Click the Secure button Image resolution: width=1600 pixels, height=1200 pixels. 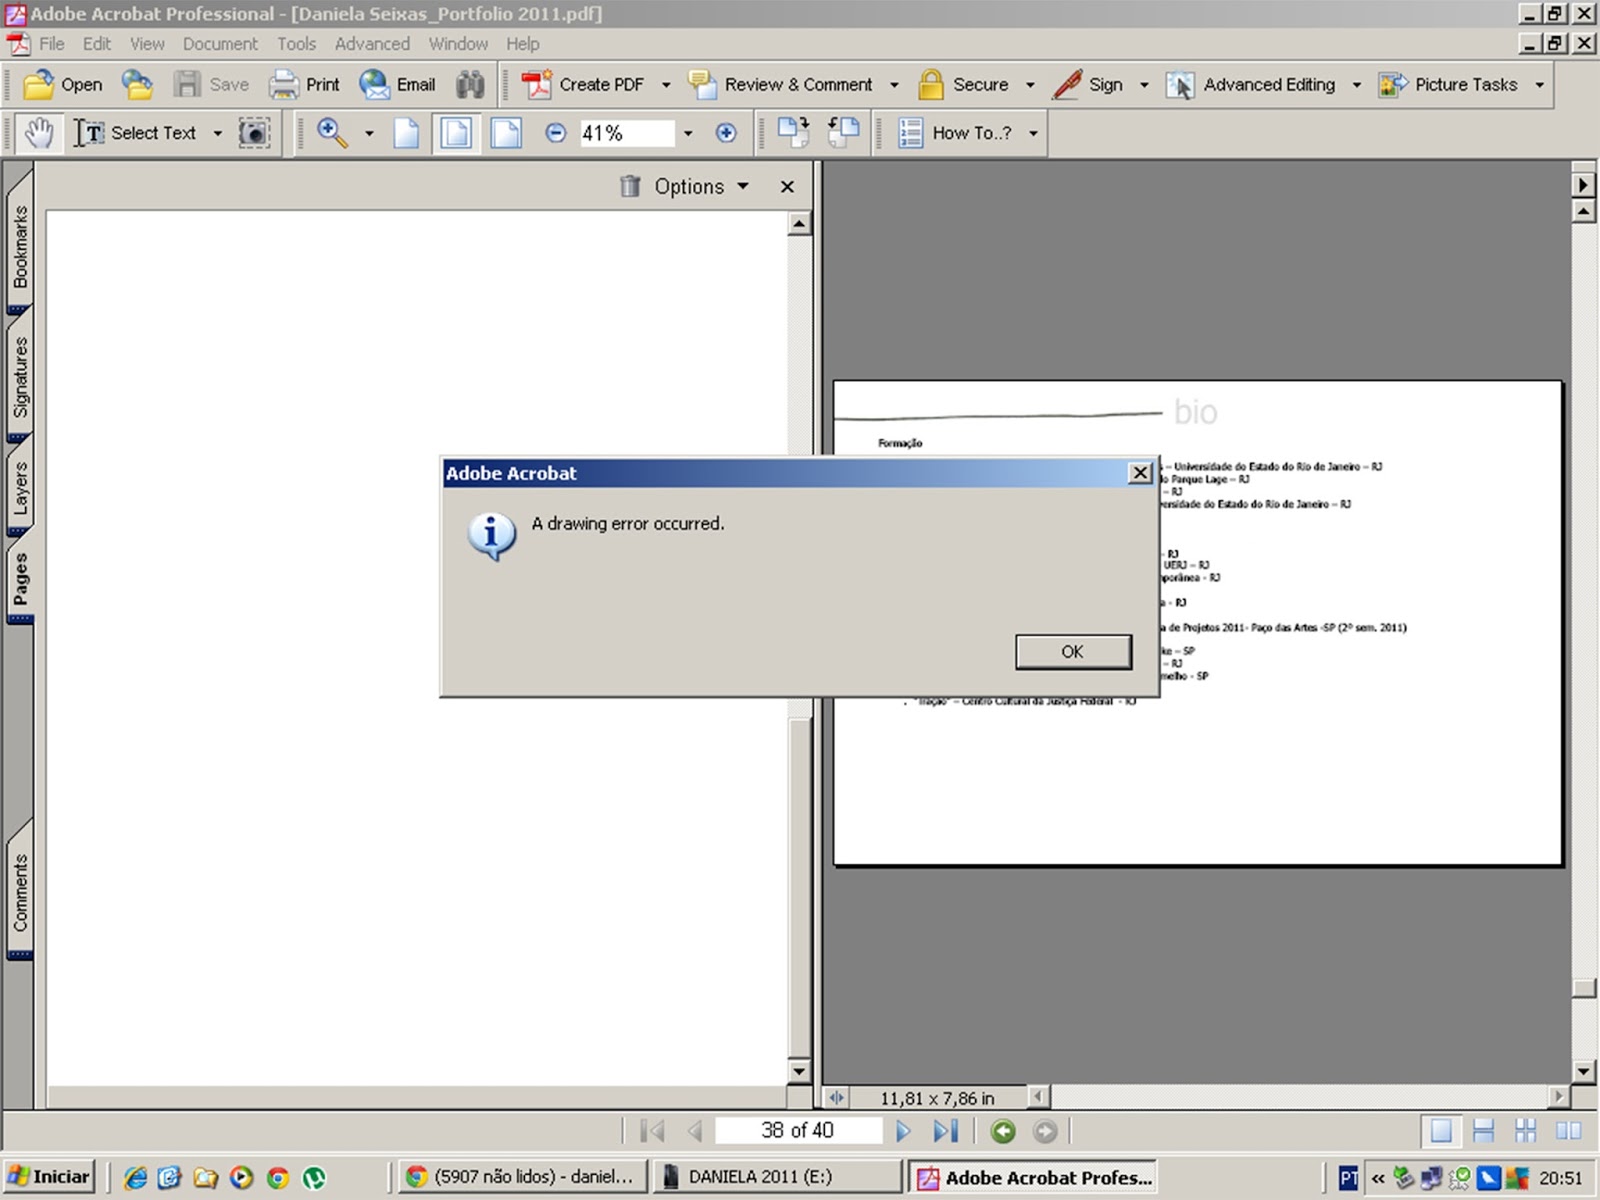(963, 85)
